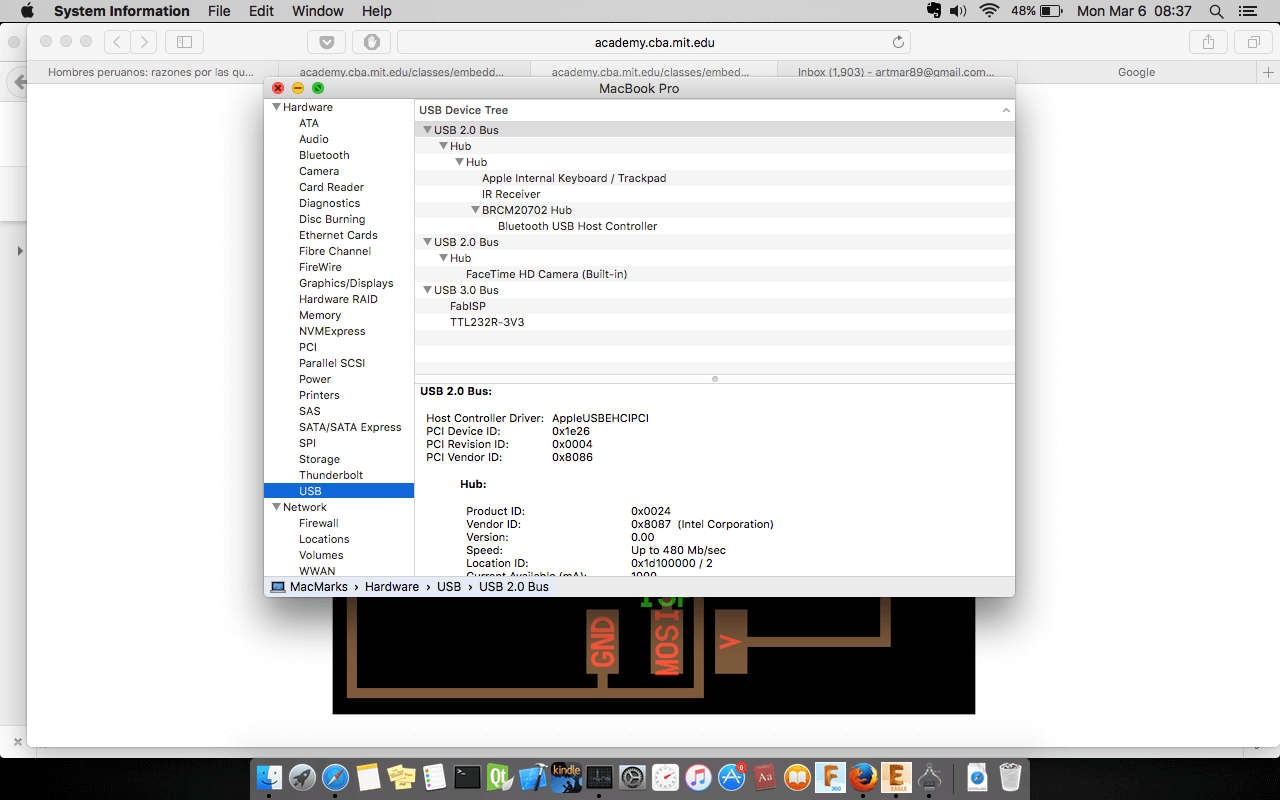Select FaceTime HD Camera (Built-in) row
Viewport: 1280px width, 800px height.
coord(715,274)
